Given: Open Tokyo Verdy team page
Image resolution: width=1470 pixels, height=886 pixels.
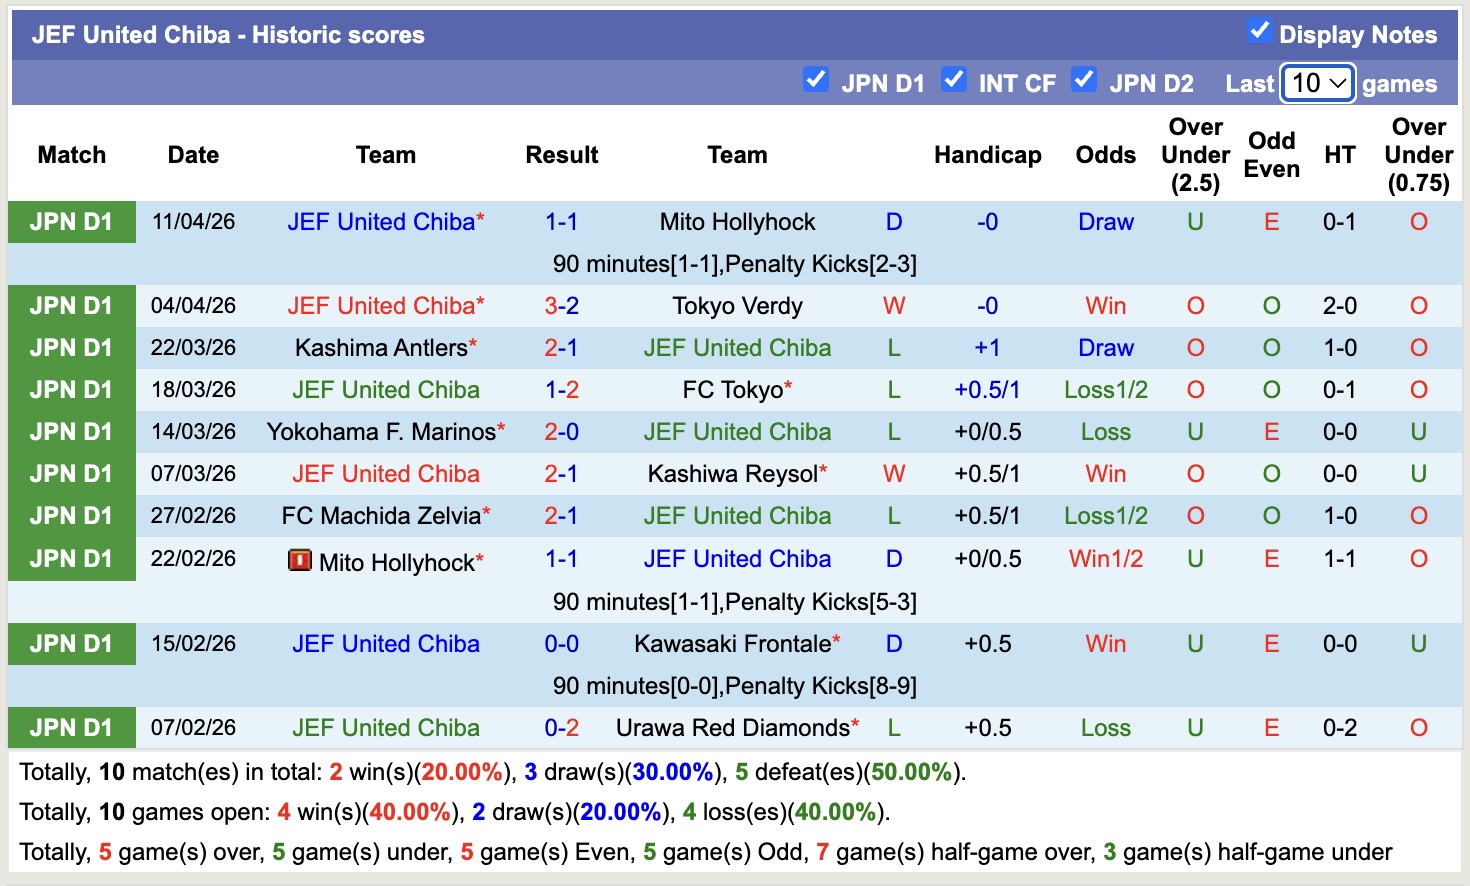Looking at the screenshot, I should coord(737,305).
